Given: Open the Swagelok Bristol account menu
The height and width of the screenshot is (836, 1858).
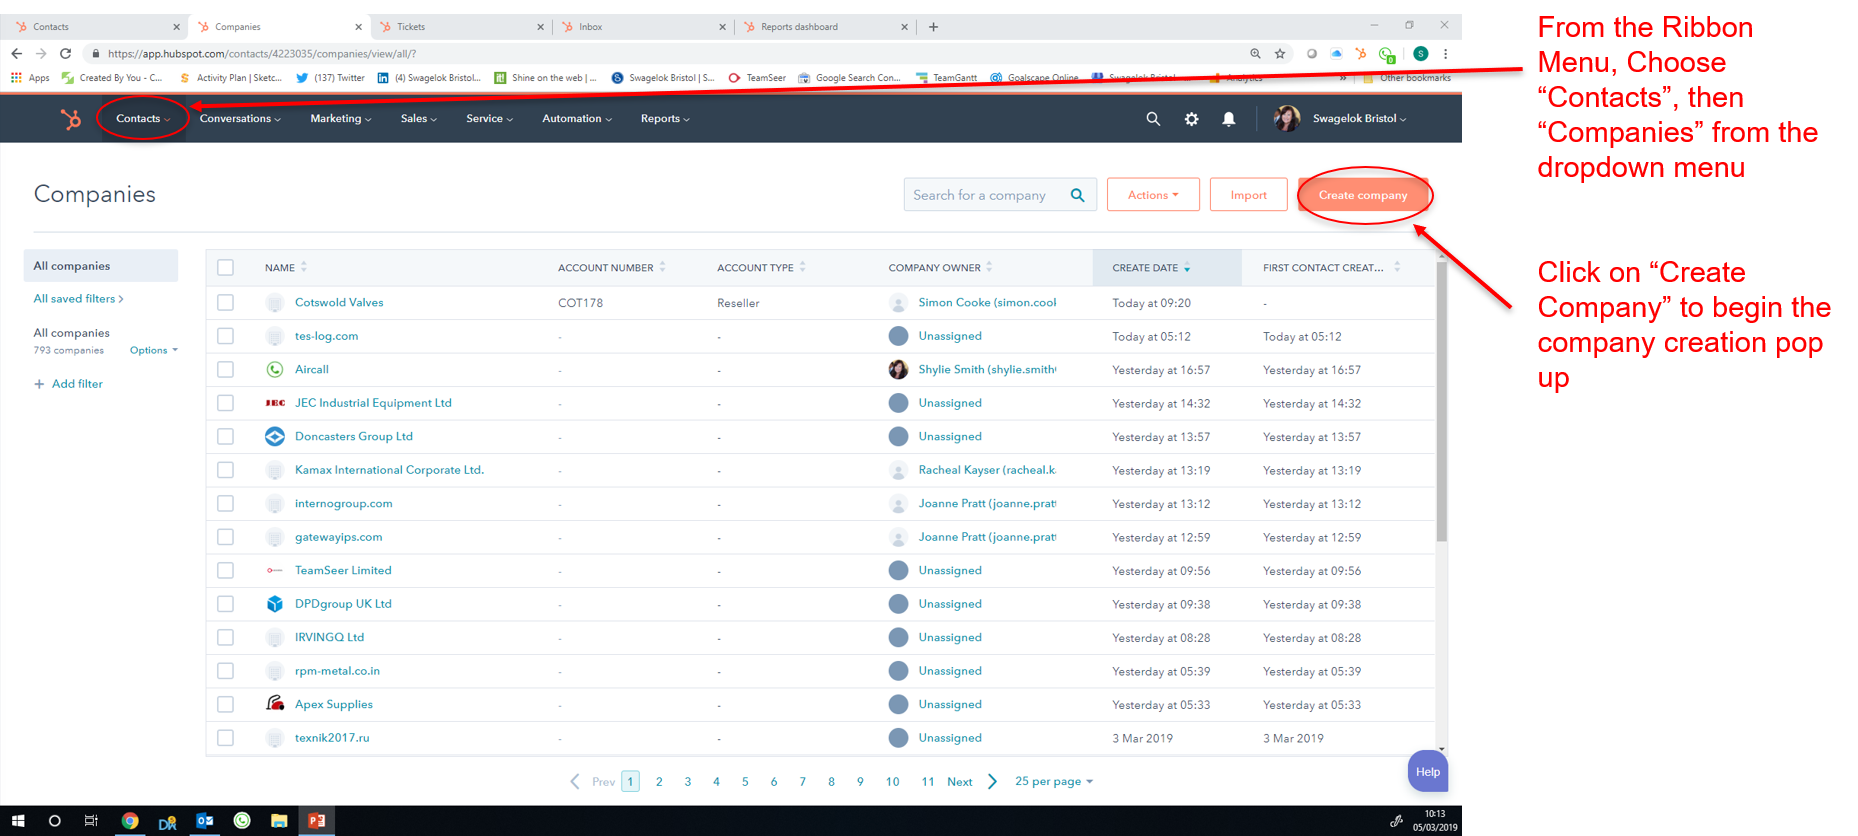Looking at the screenshot, I should 1359,119.
